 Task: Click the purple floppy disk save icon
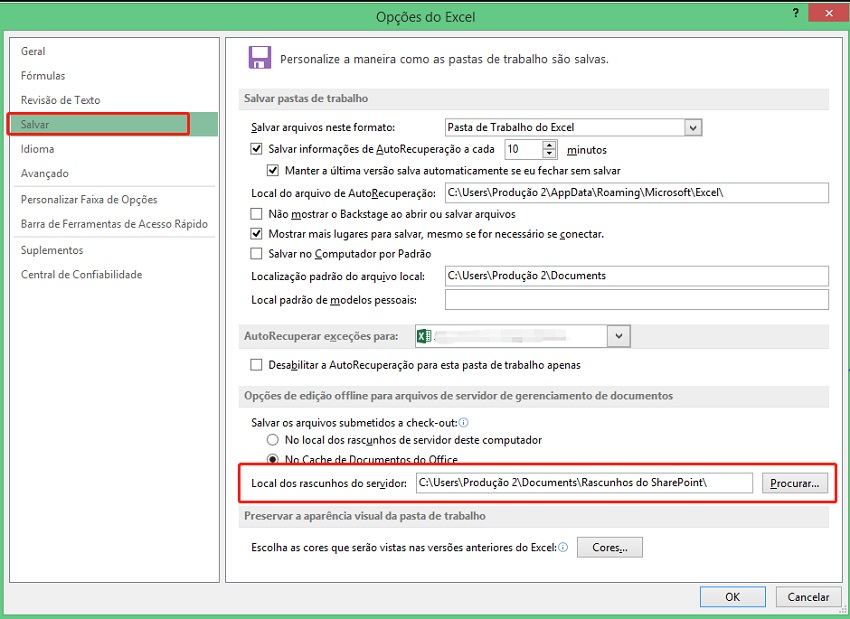[x=260, y=57]
